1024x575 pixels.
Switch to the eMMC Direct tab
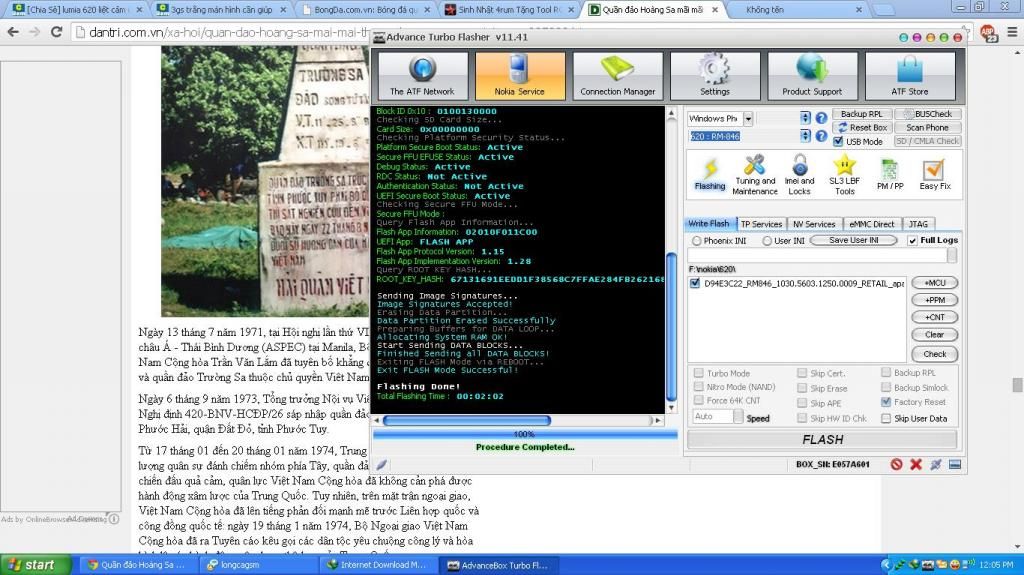[871, 224]
